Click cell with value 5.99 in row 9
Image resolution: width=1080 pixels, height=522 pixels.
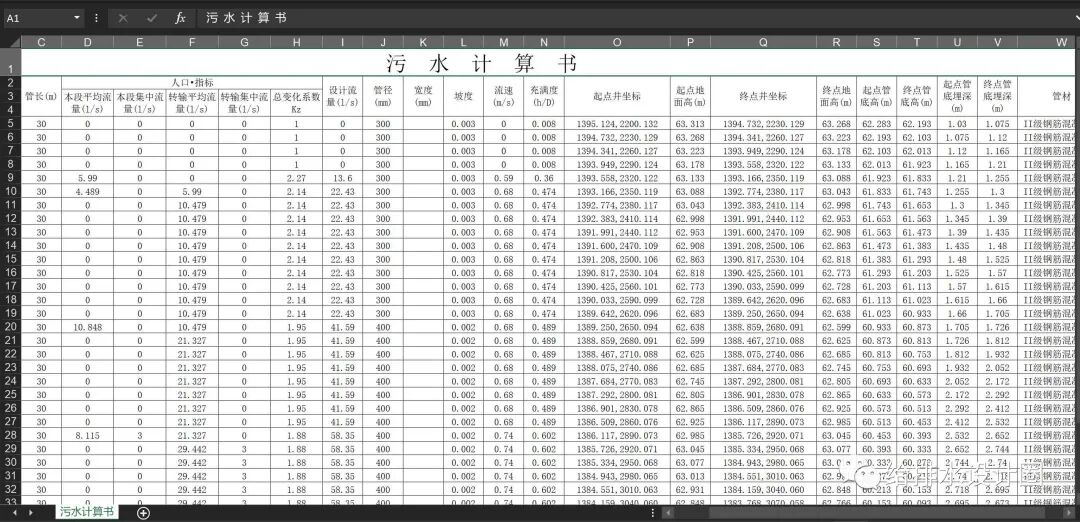(87, 178)
